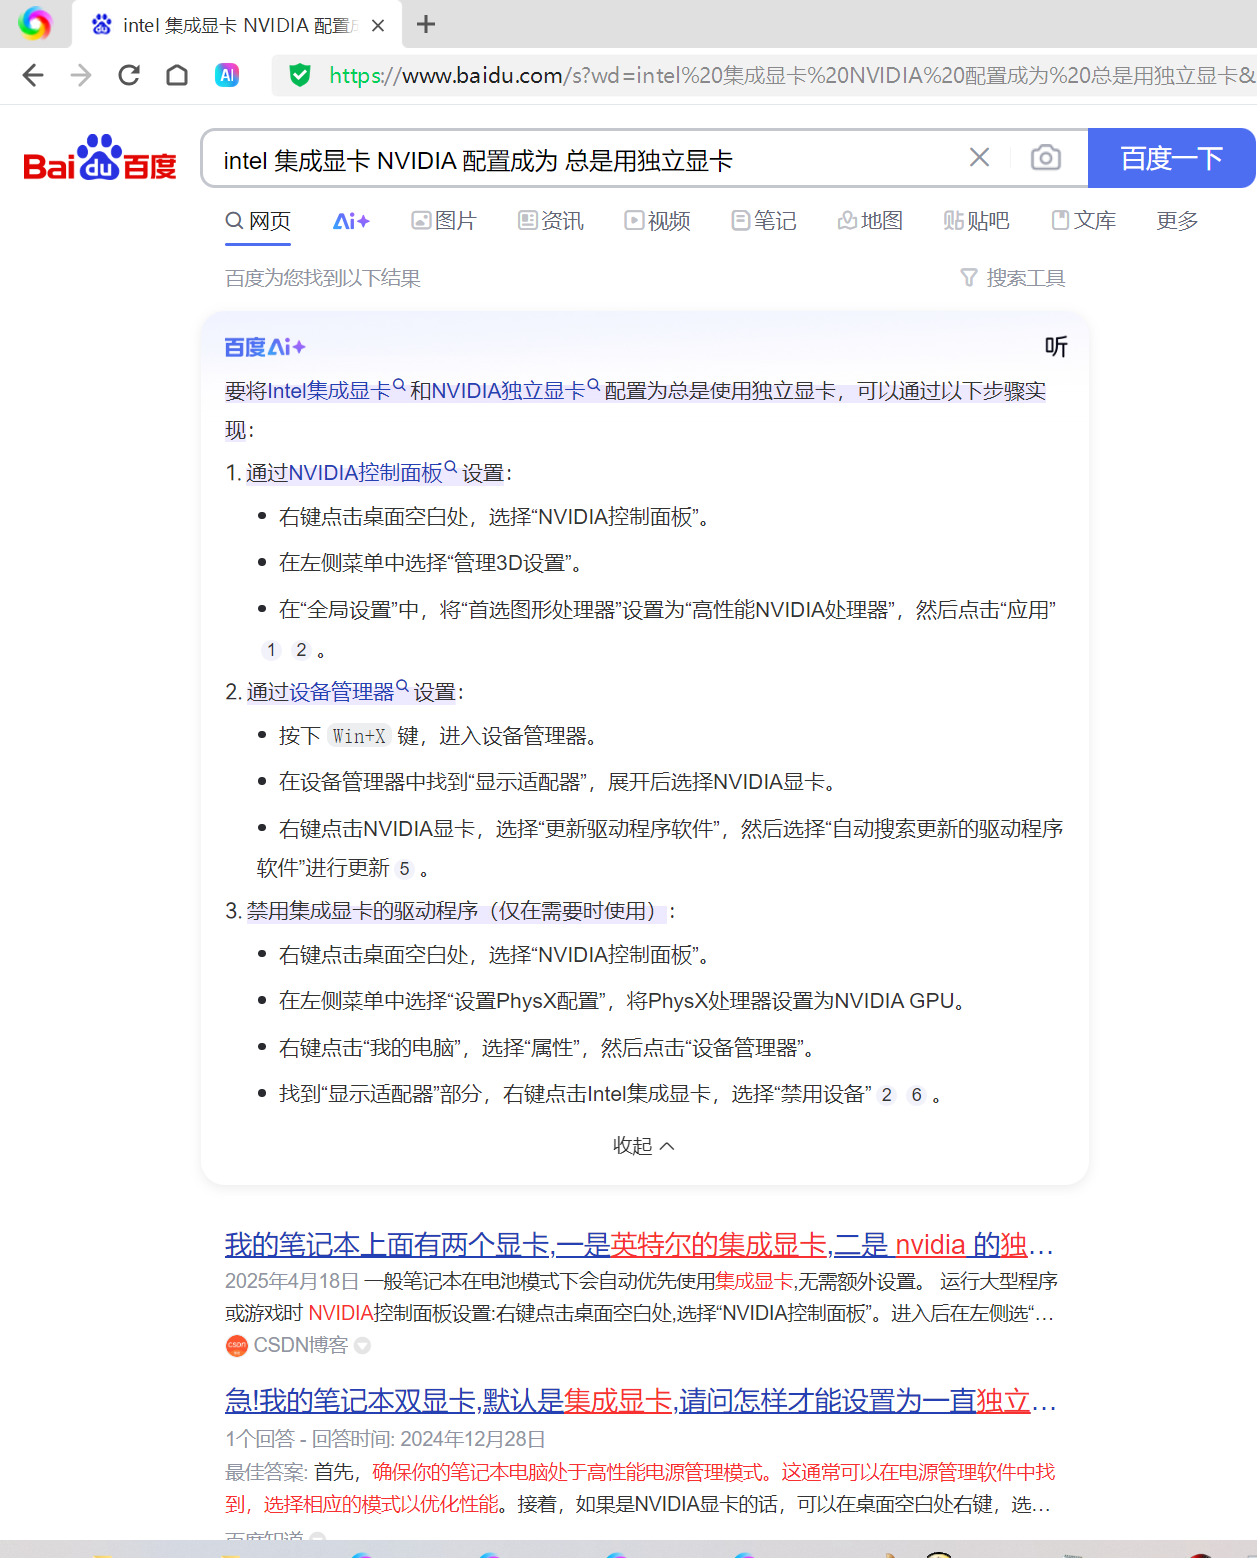This screenshot has height=1558, width=1257.
Task: Clear the search box with X icon
Action: coord(980,157)
